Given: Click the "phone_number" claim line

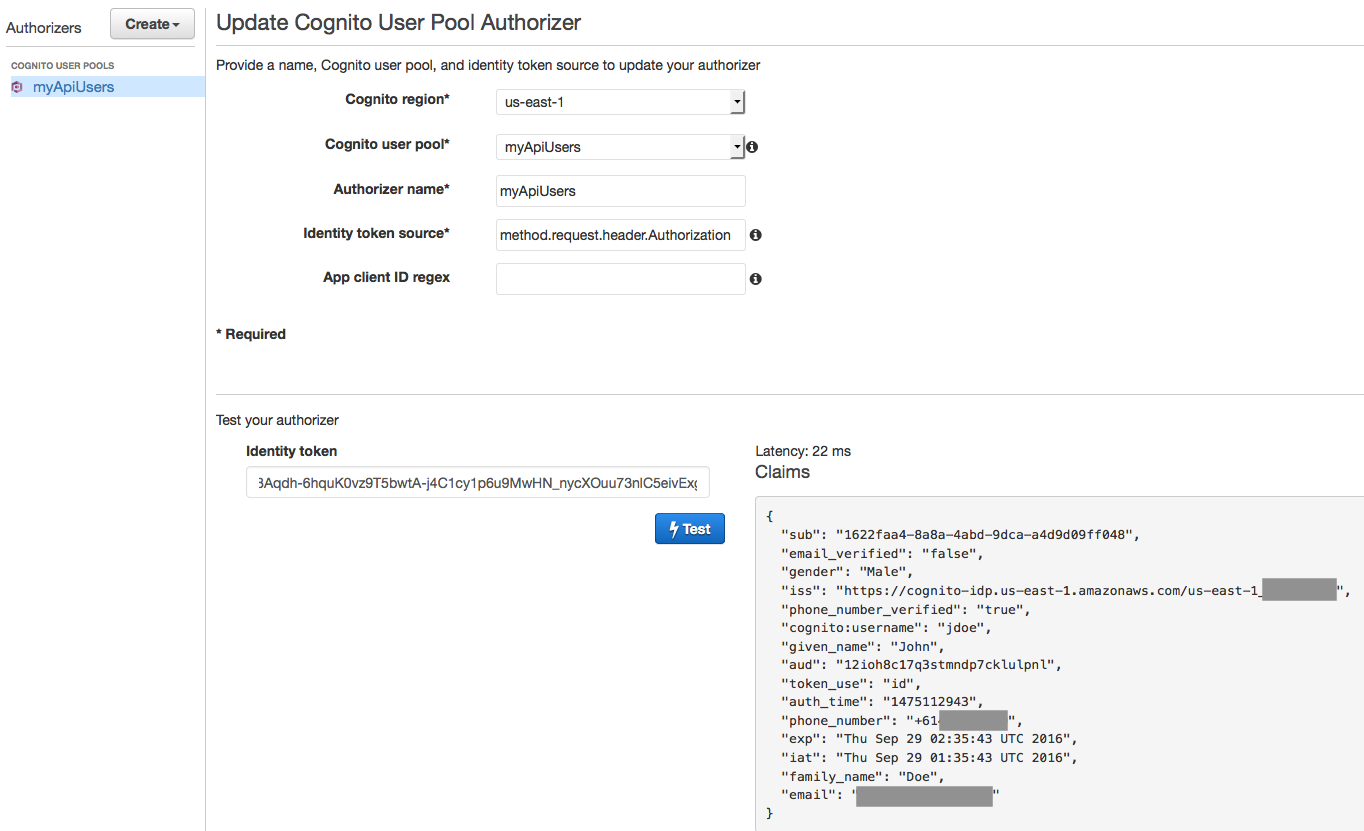Looking at the screenshot, I should [x=902, y=720].
